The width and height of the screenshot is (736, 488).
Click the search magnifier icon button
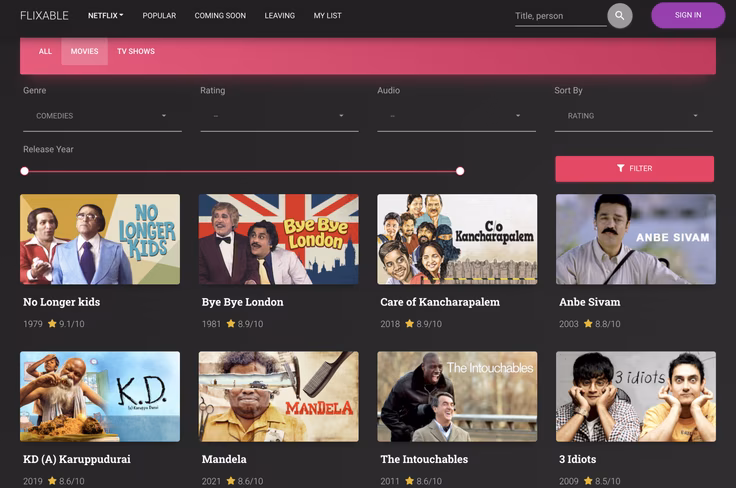(620, 15)
